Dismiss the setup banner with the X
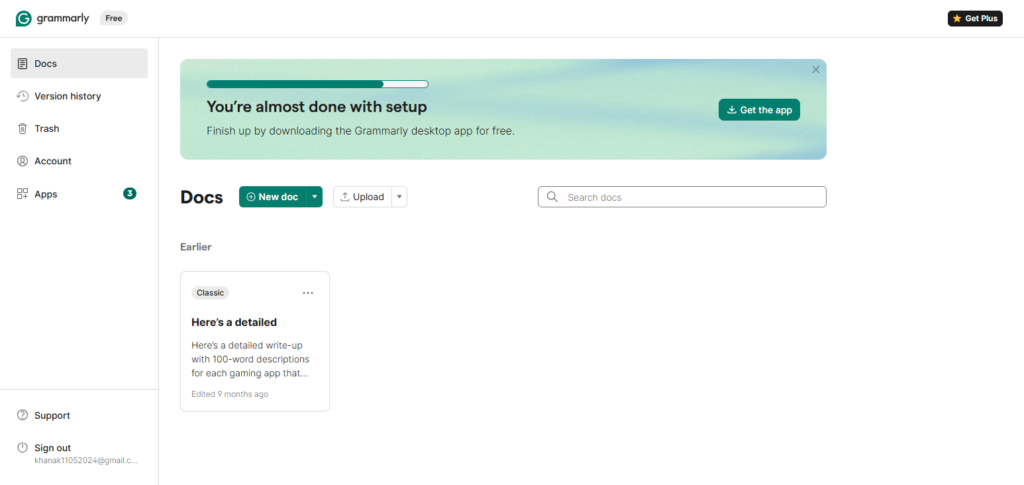This screenshot has width=1024, height=485. pos(816,70)
